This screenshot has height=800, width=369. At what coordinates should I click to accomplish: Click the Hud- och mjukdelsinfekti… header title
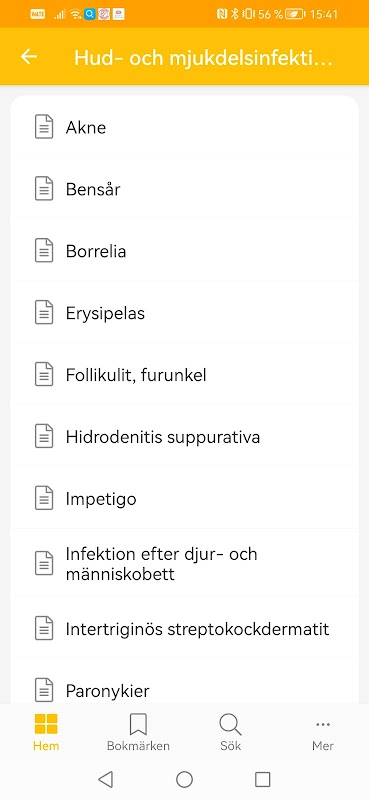click(x=203, y=58)
